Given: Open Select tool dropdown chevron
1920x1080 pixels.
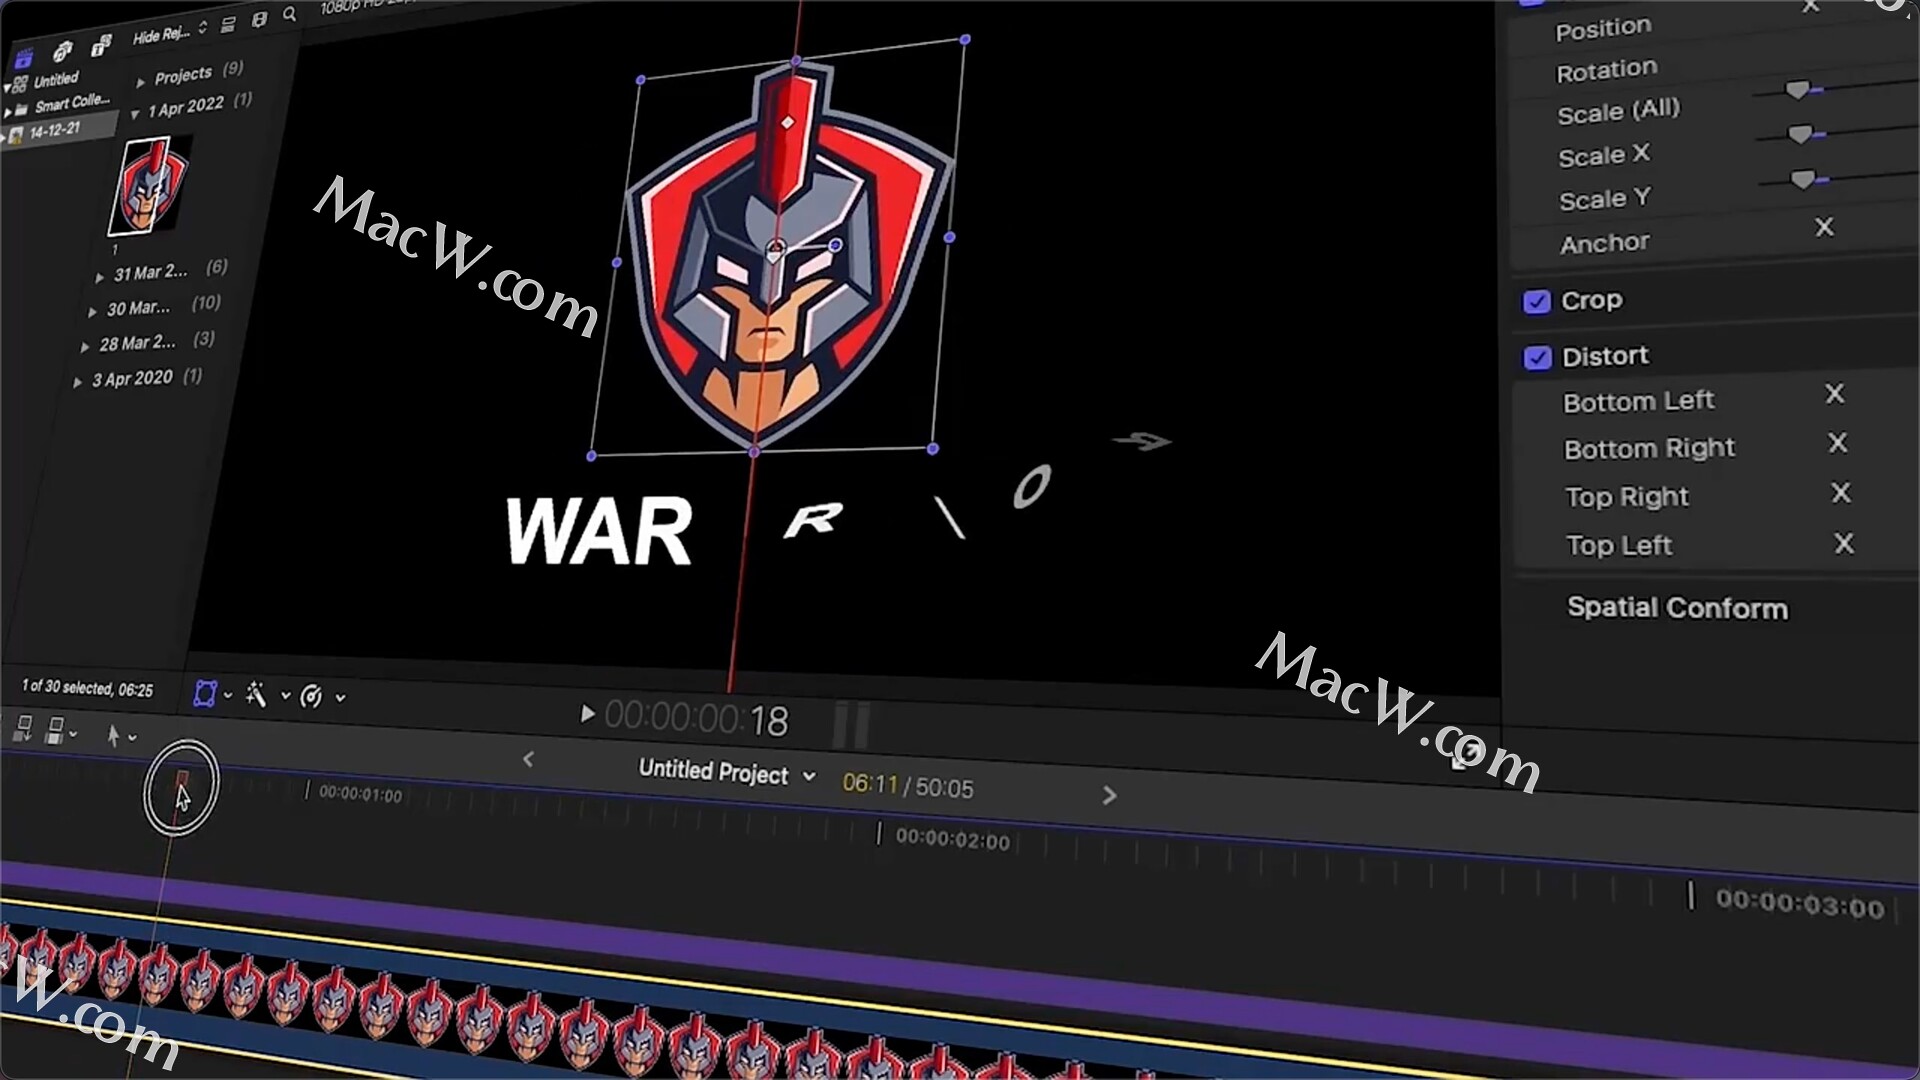Looking at the screenshot, I should tap(132, 738).
